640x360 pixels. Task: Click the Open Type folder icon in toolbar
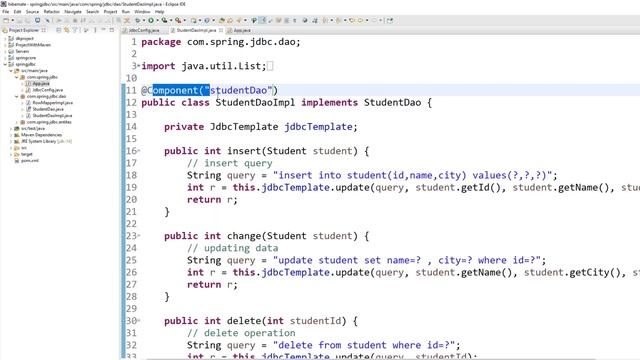222,20
